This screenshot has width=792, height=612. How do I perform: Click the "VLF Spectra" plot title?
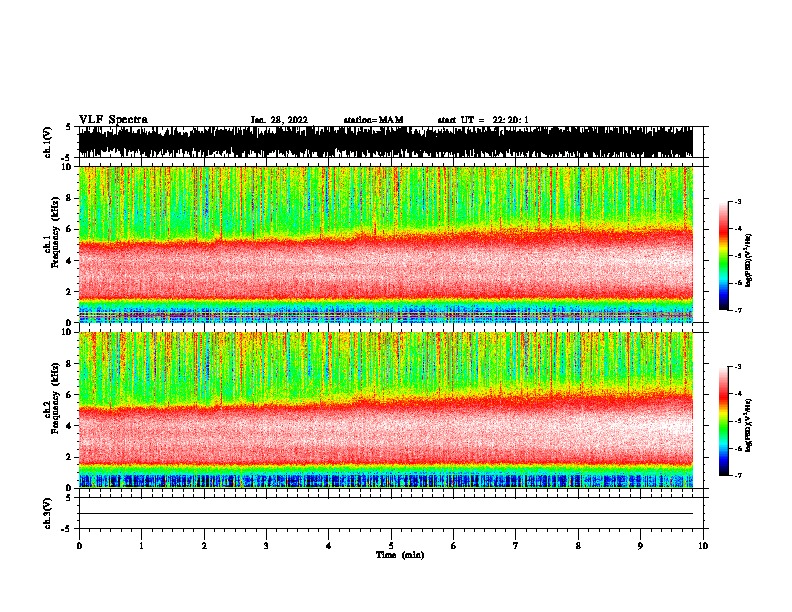113,120
